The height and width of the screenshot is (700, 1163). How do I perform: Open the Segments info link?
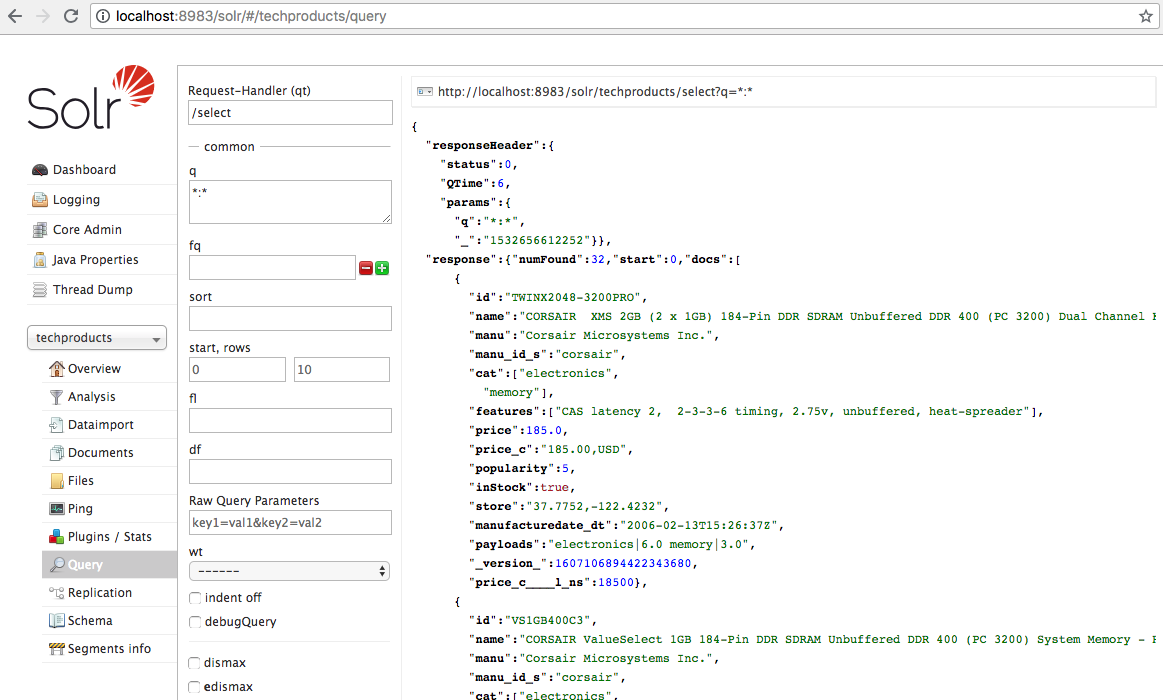109,649
